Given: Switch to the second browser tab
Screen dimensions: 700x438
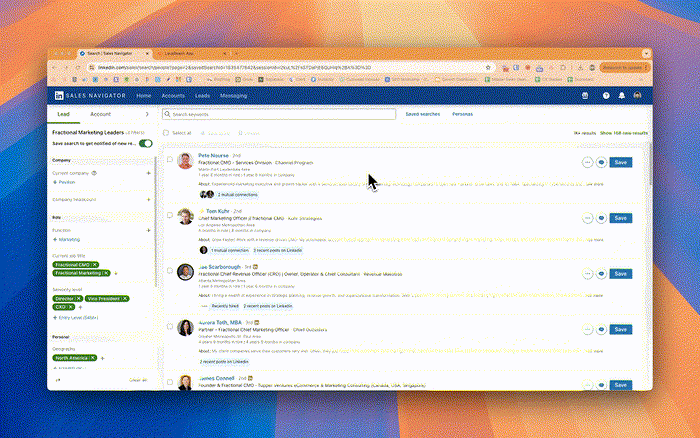Looking at the screenshot, I should click(x=192, y=54).
